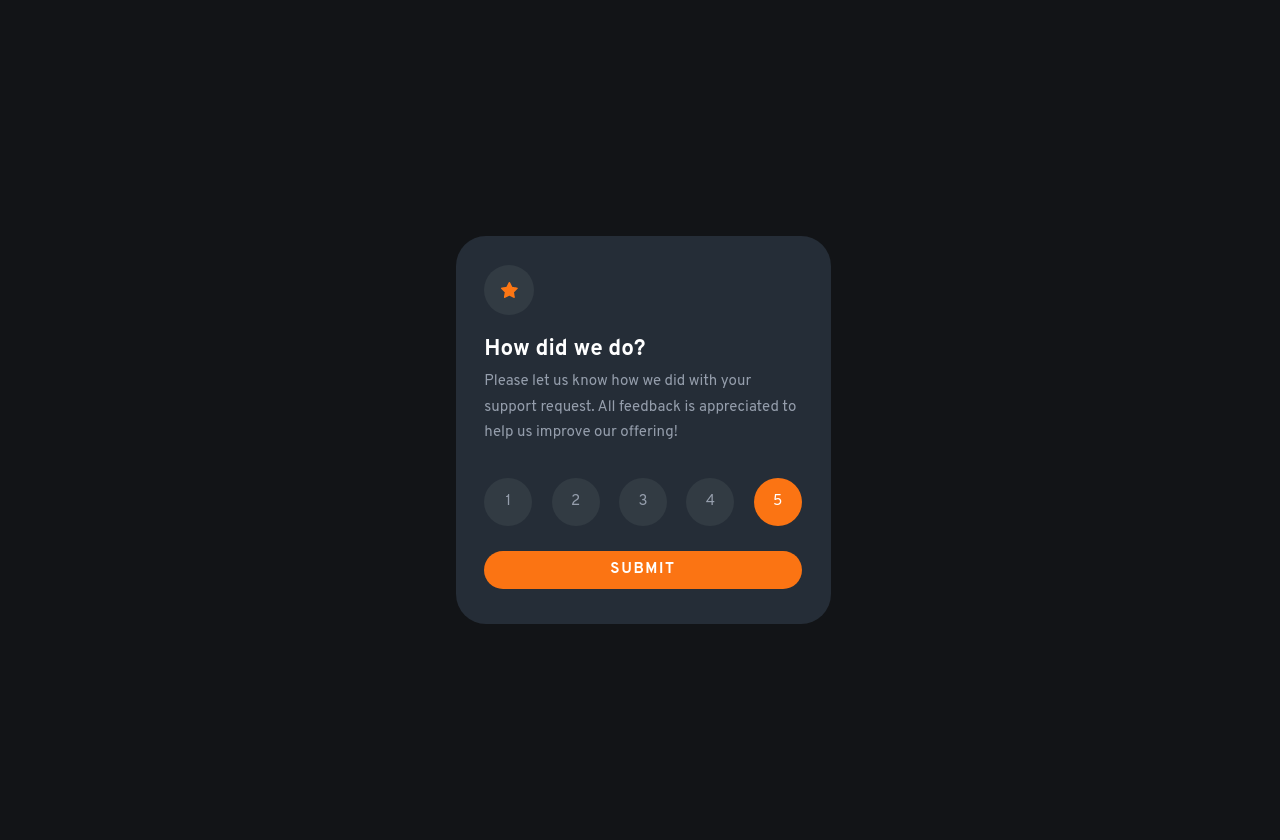
Task: Click the "How did we do?" heading
Action: (565, 348)
